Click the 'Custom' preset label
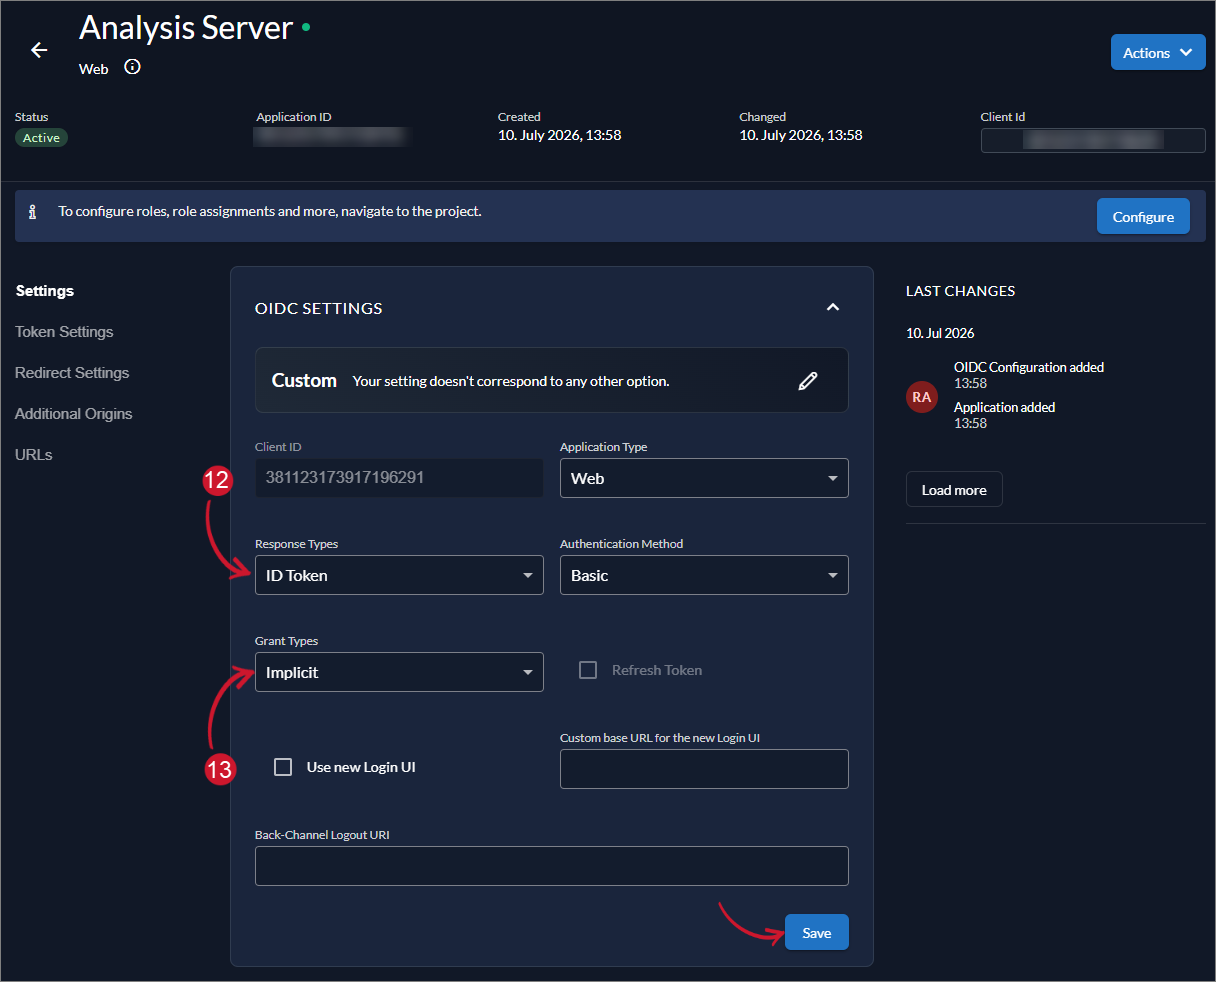The height and width of the screenshot is (982, 1216). tap(304, 380)
